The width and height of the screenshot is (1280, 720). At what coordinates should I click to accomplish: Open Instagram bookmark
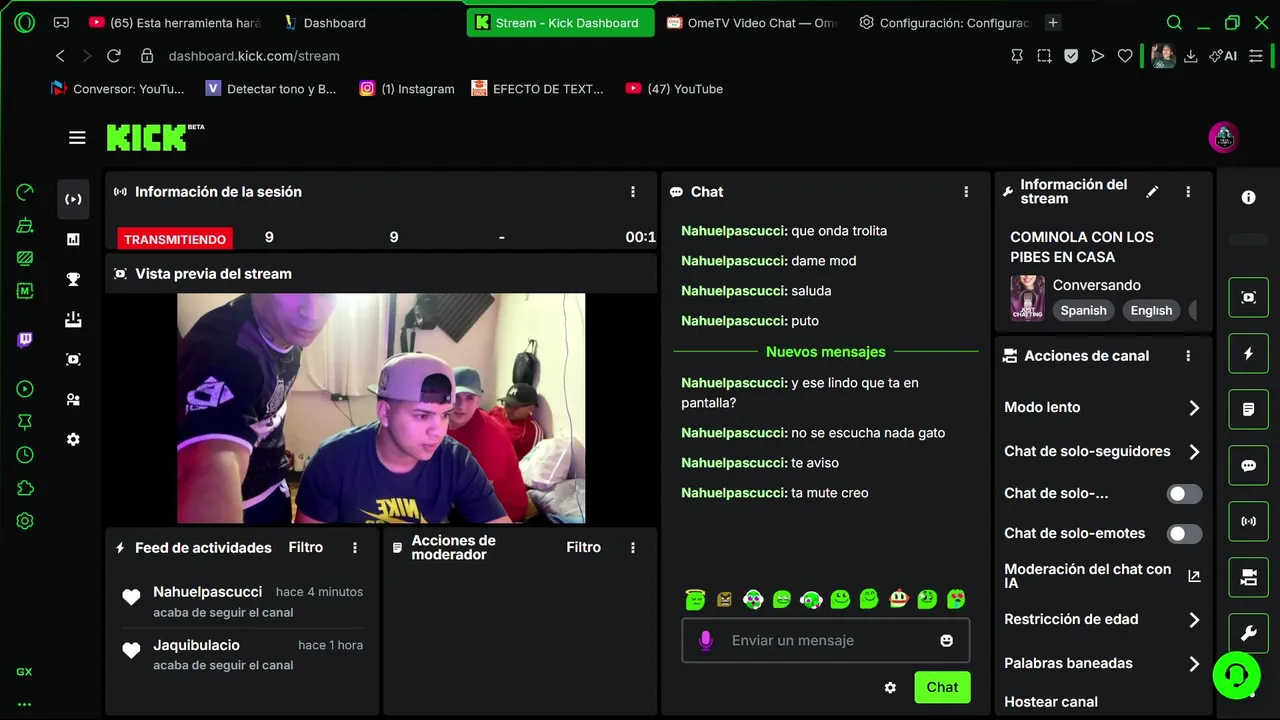407,89
